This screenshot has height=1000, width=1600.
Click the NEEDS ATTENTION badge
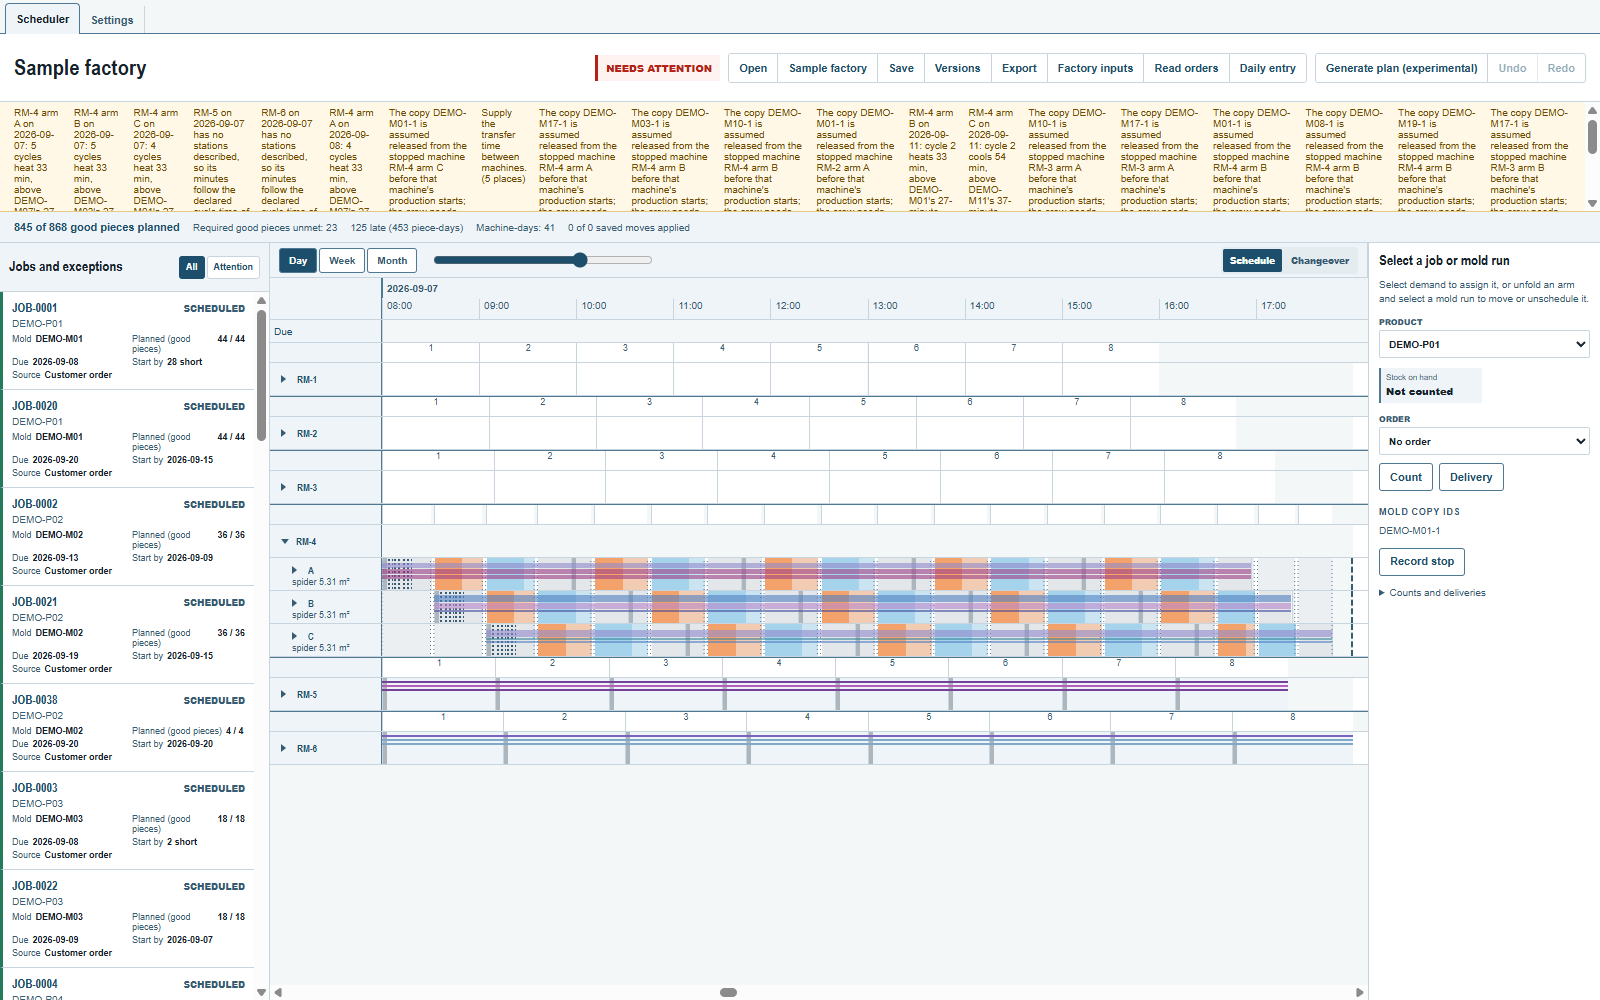658,68
